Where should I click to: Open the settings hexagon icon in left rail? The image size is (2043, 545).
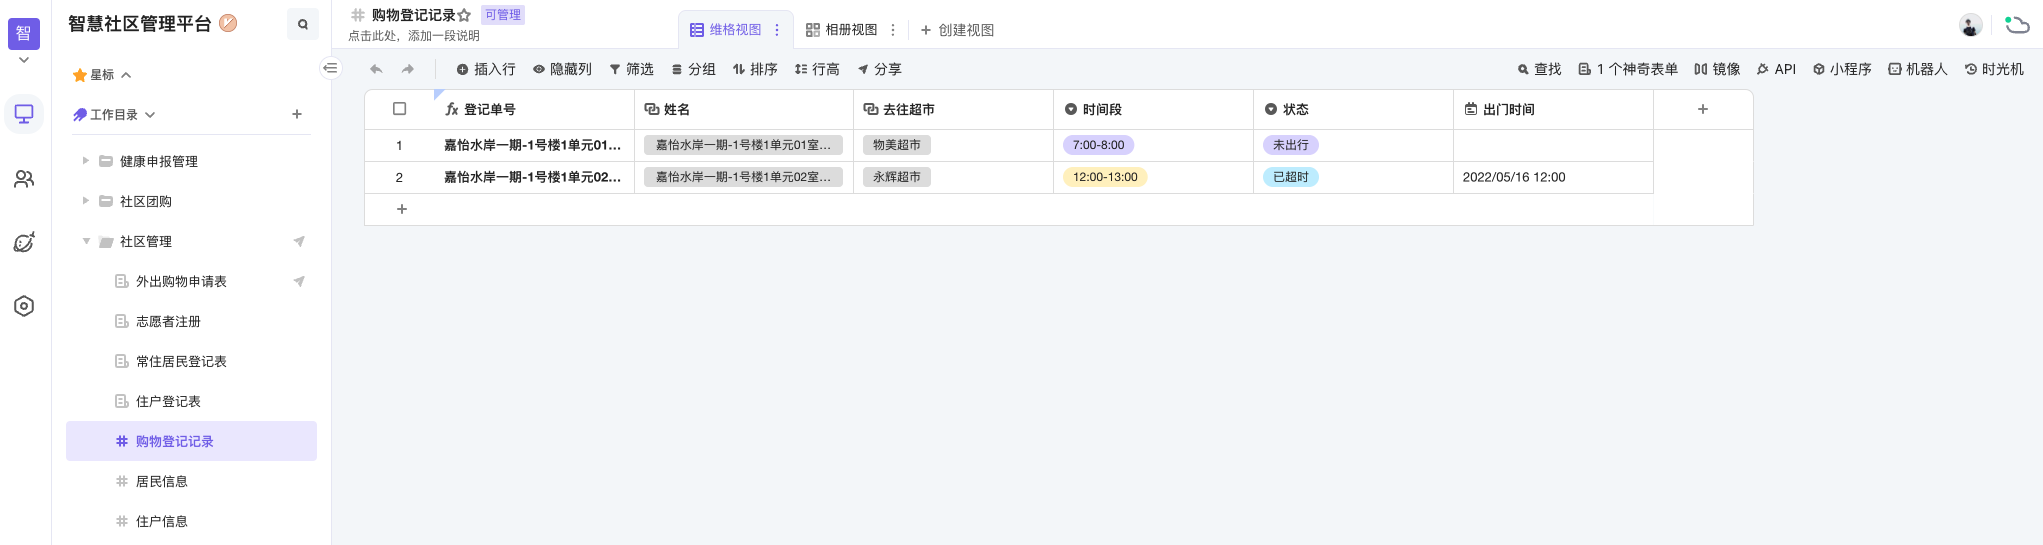(24, 306)
